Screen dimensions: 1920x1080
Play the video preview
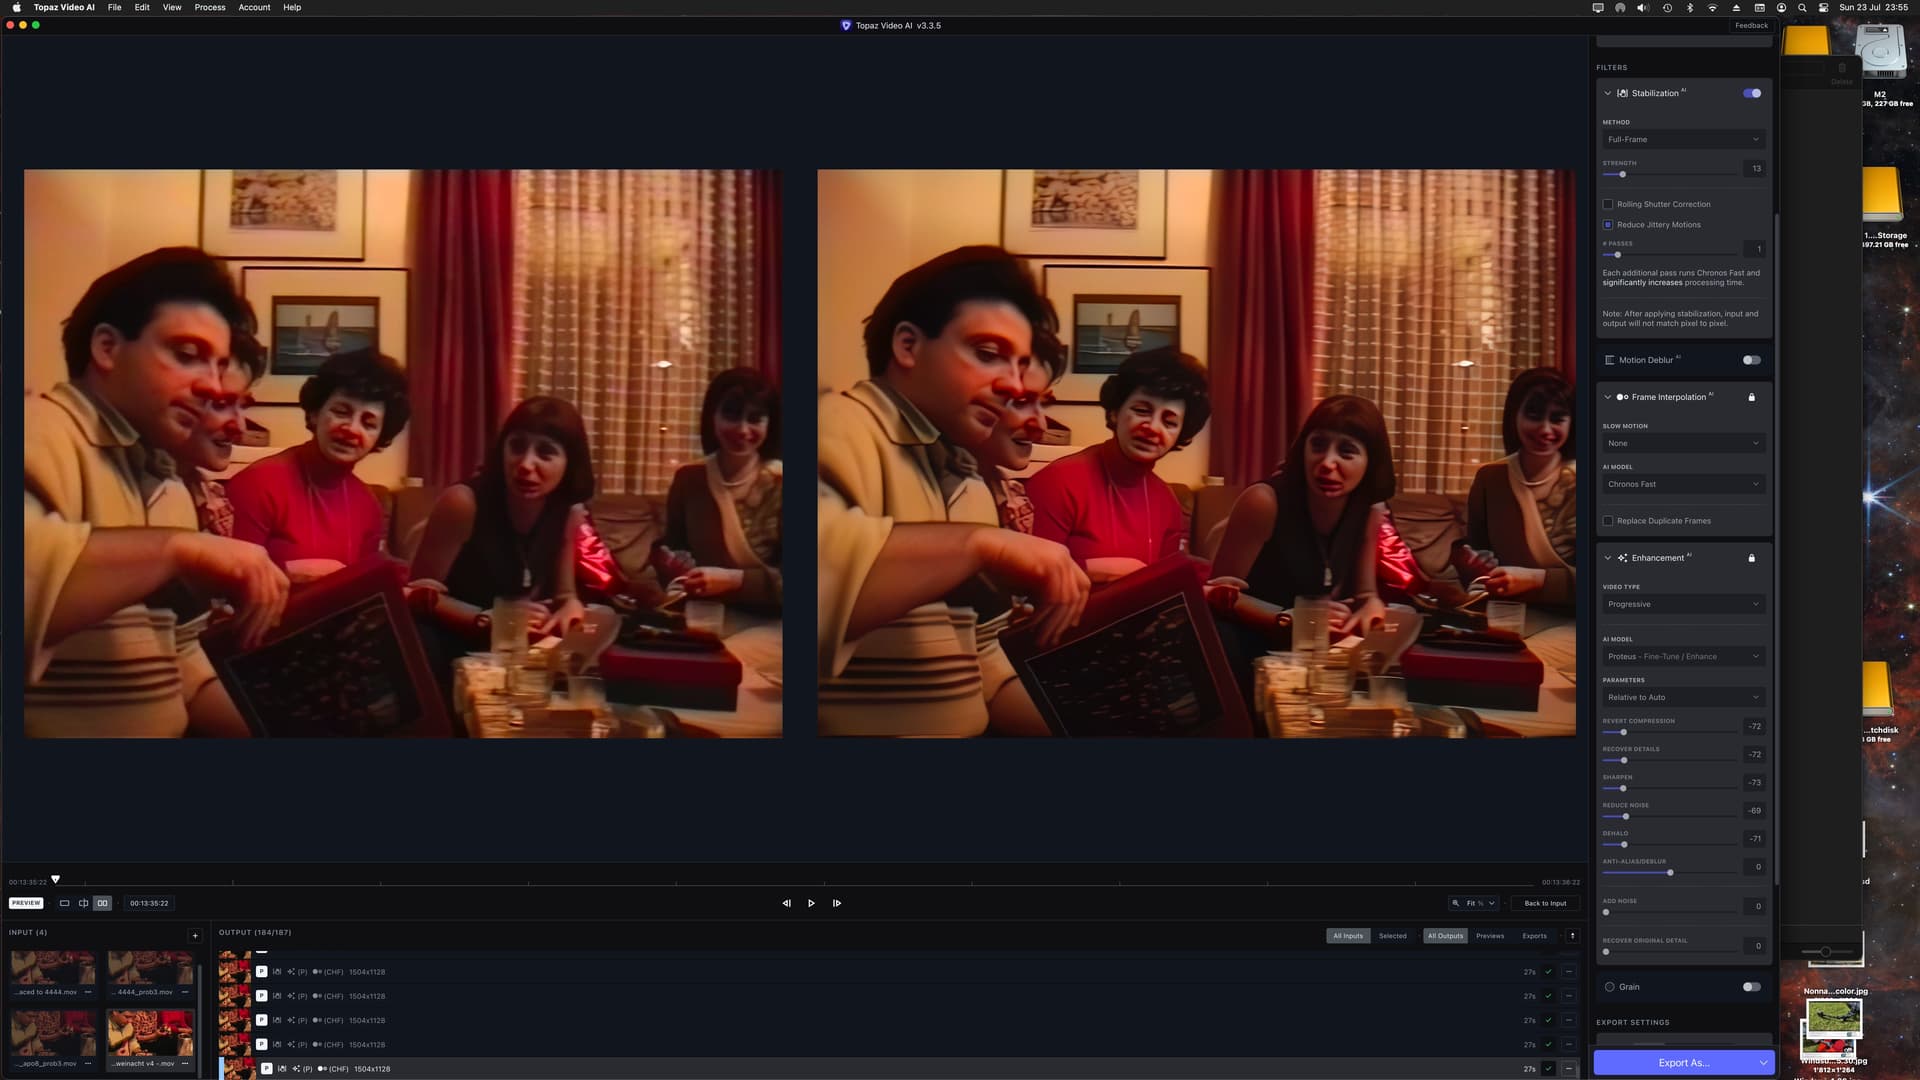point(811,903)
